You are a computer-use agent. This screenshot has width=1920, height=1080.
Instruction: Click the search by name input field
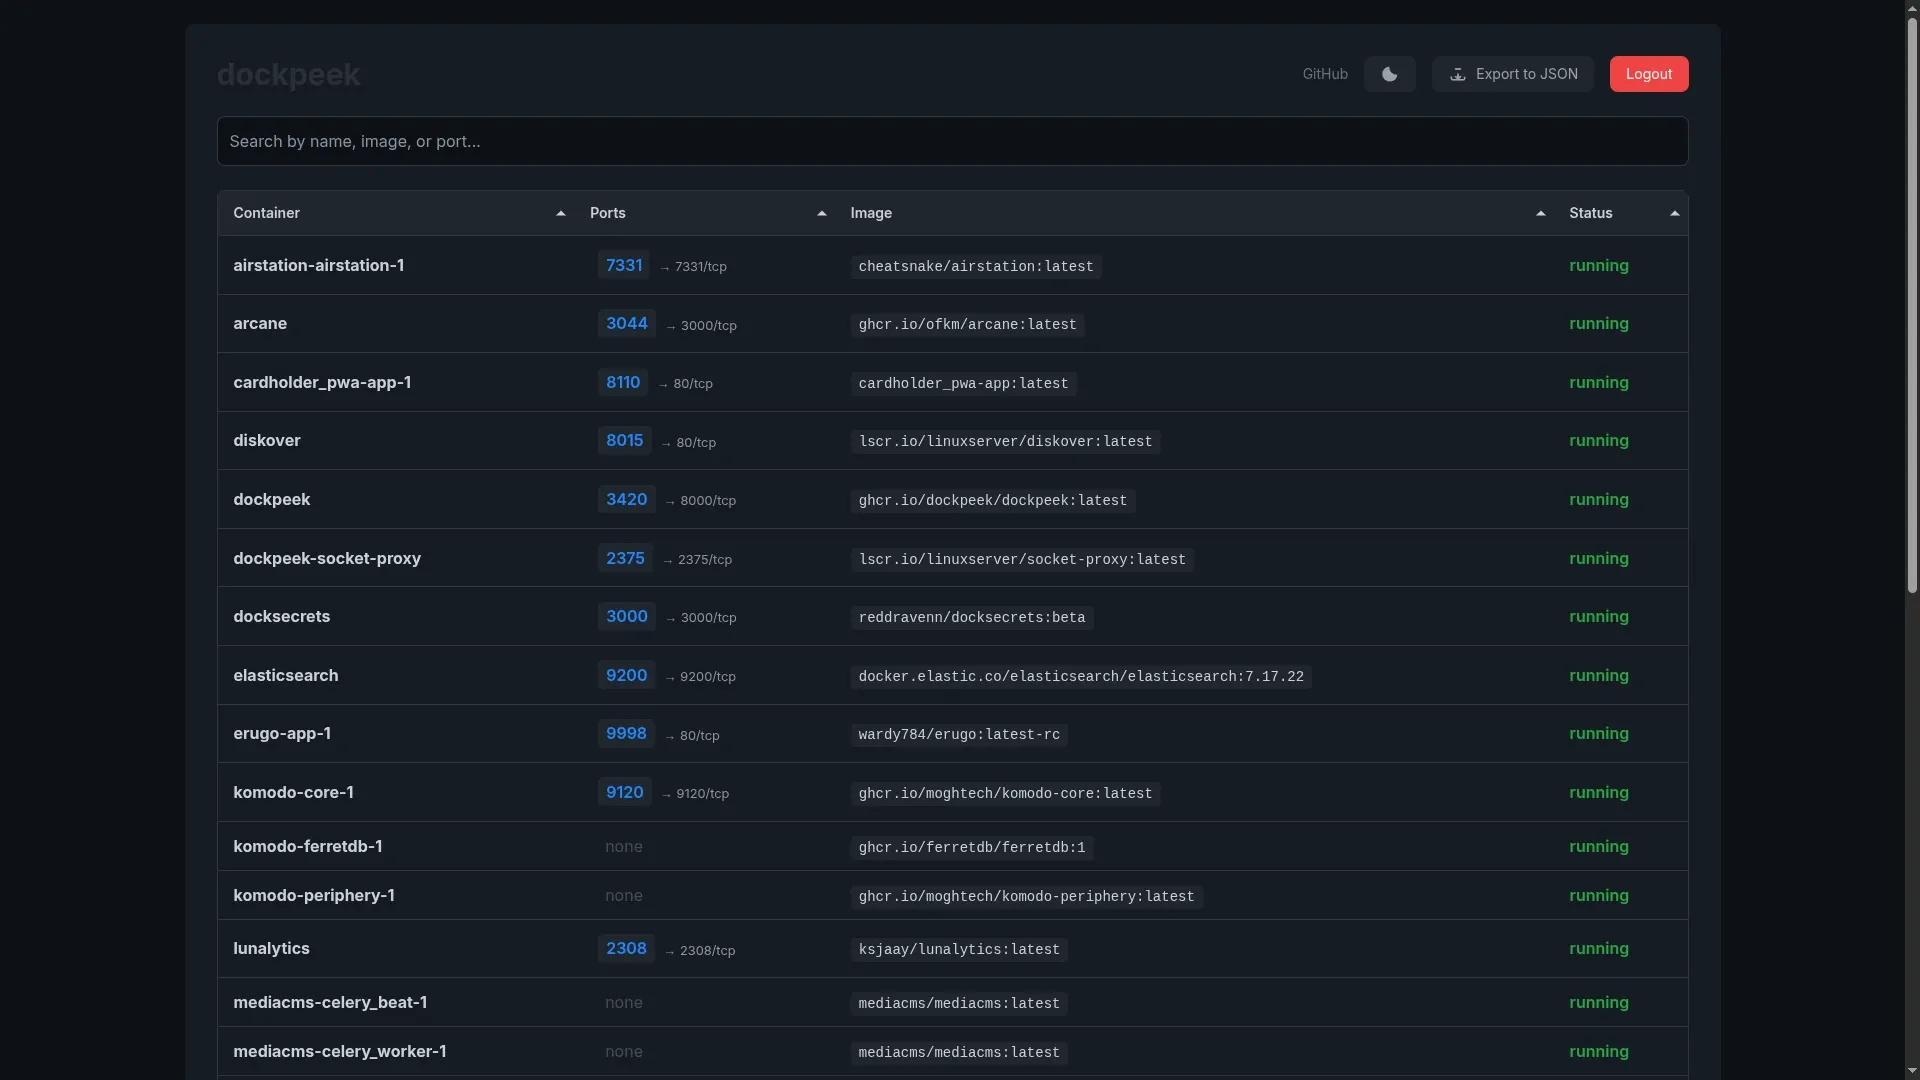point(952,141)
